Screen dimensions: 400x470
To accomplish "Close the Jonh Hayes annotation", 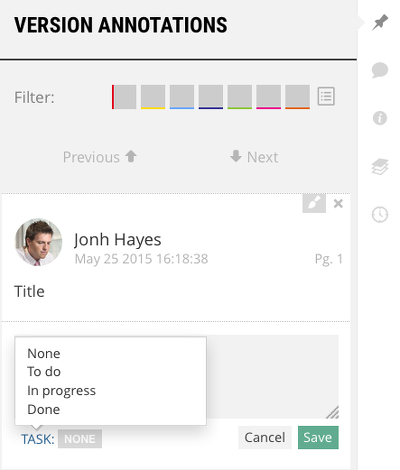I will (338, 203).
